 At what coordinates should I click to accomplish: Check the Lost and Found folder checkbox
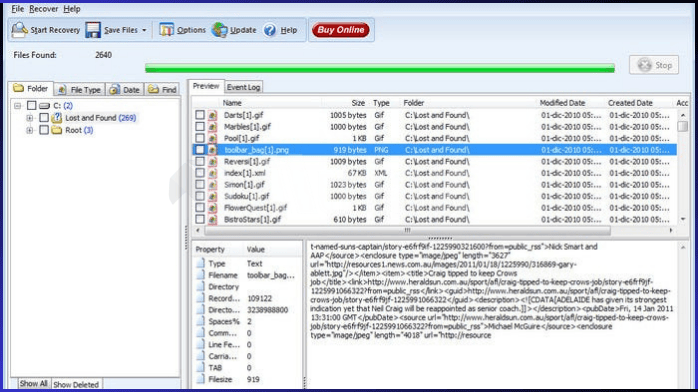(x=44, y=118)
